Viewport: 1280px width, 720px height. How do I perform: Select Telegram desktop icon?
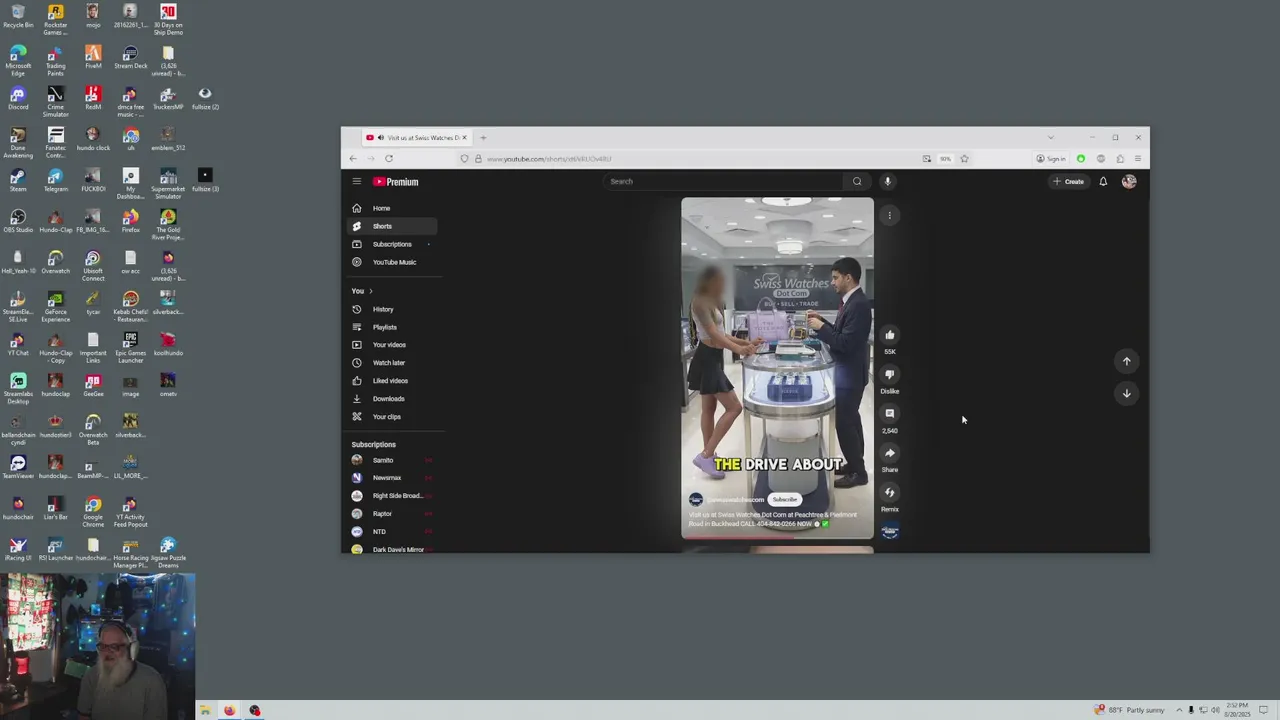pos(55,181)
